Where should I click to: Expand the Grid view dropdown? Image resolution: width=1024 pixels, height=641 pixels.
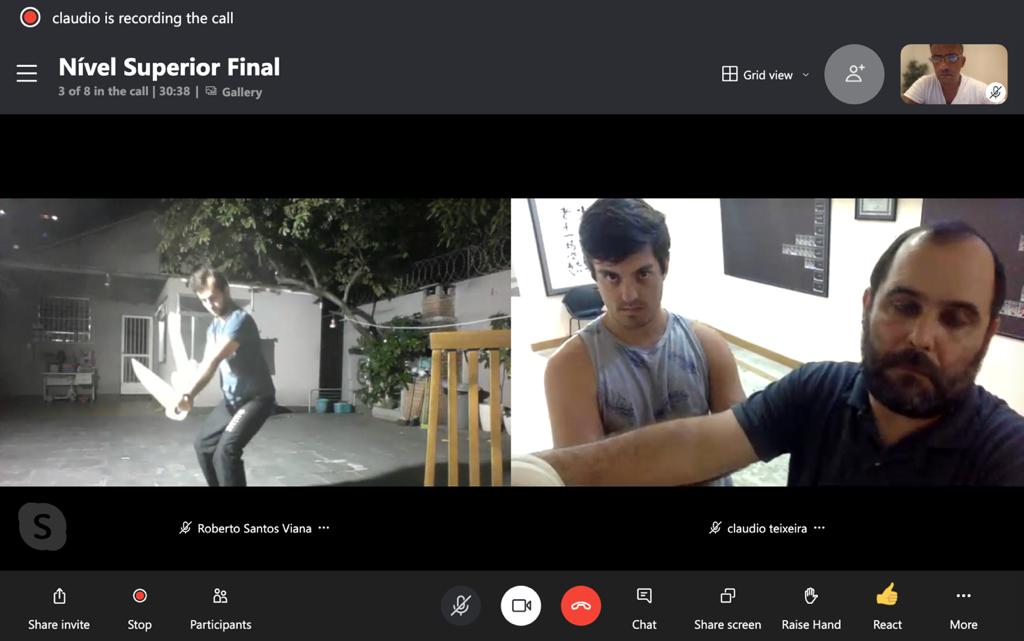point(766,75)
